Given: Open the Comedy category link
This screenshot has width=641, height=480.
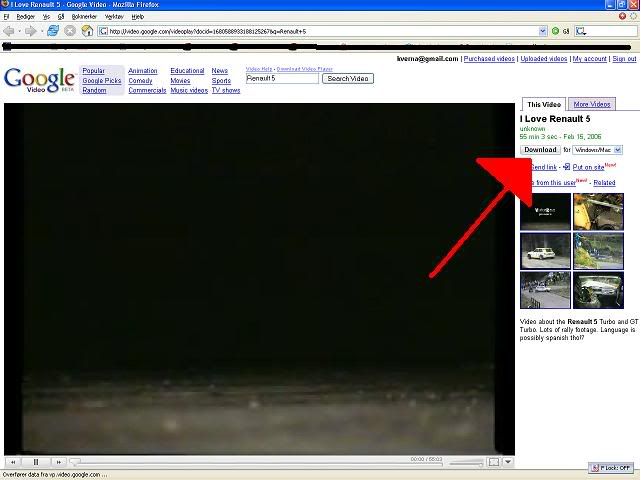Looking at the screenshot, I should pyautogui.click(x=140, y=81).
